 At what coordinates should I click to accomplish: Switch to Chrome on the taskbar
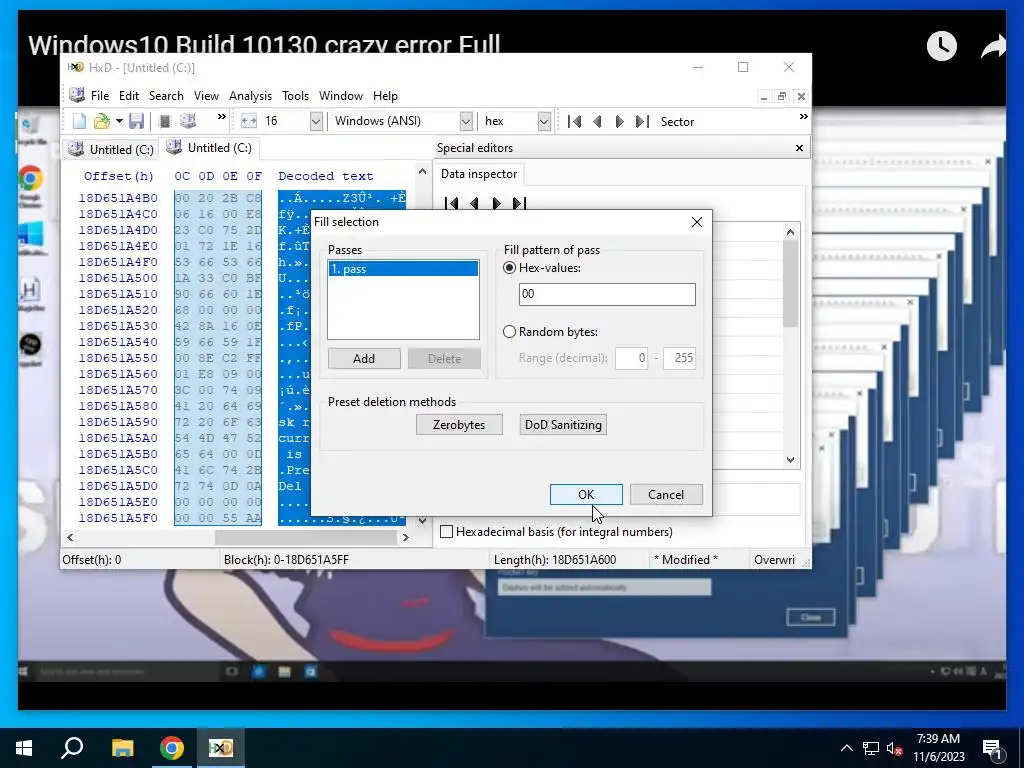172,748
